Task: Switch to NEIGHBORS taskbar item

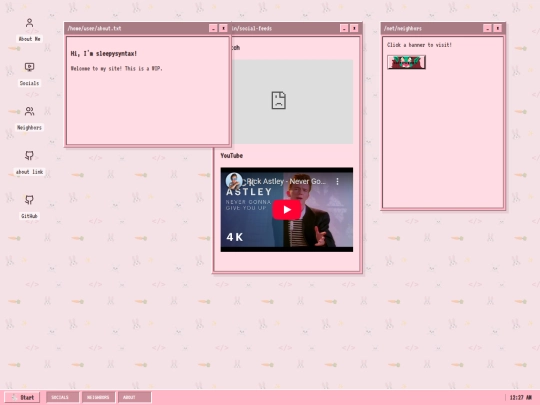Action: (98, 397)
